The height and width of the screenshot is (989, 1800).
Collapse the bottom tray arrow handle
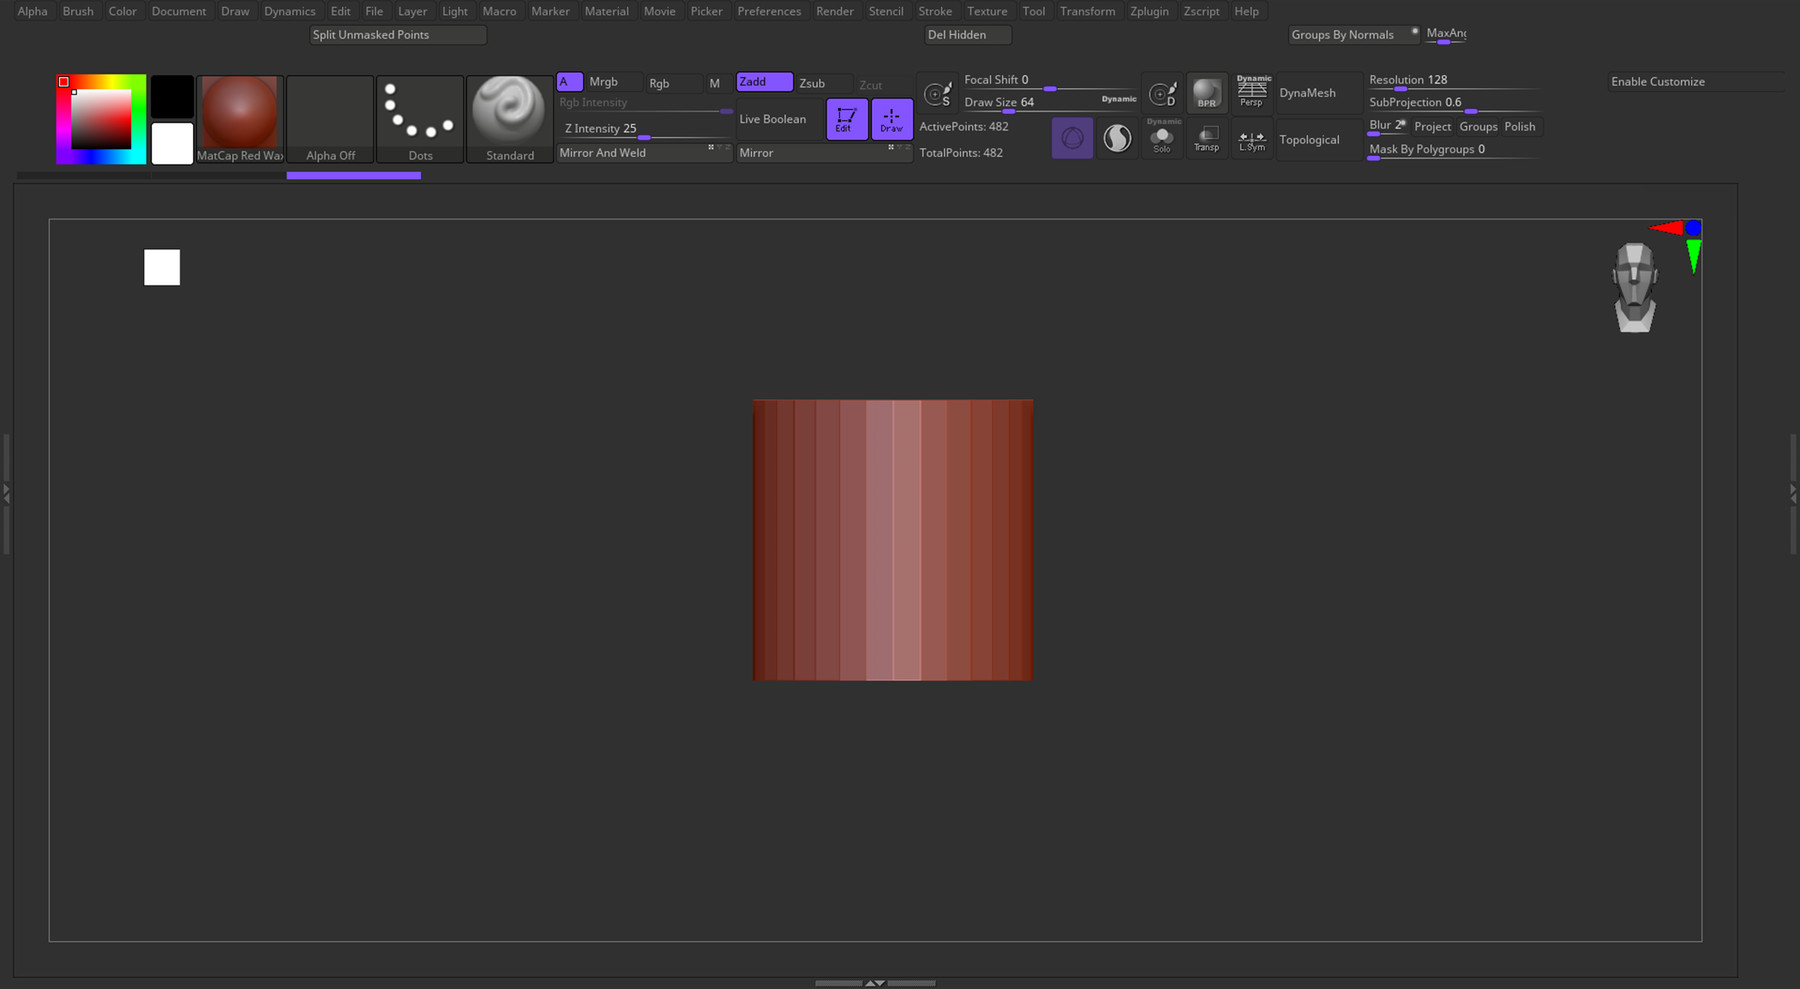tap(875, 983)
